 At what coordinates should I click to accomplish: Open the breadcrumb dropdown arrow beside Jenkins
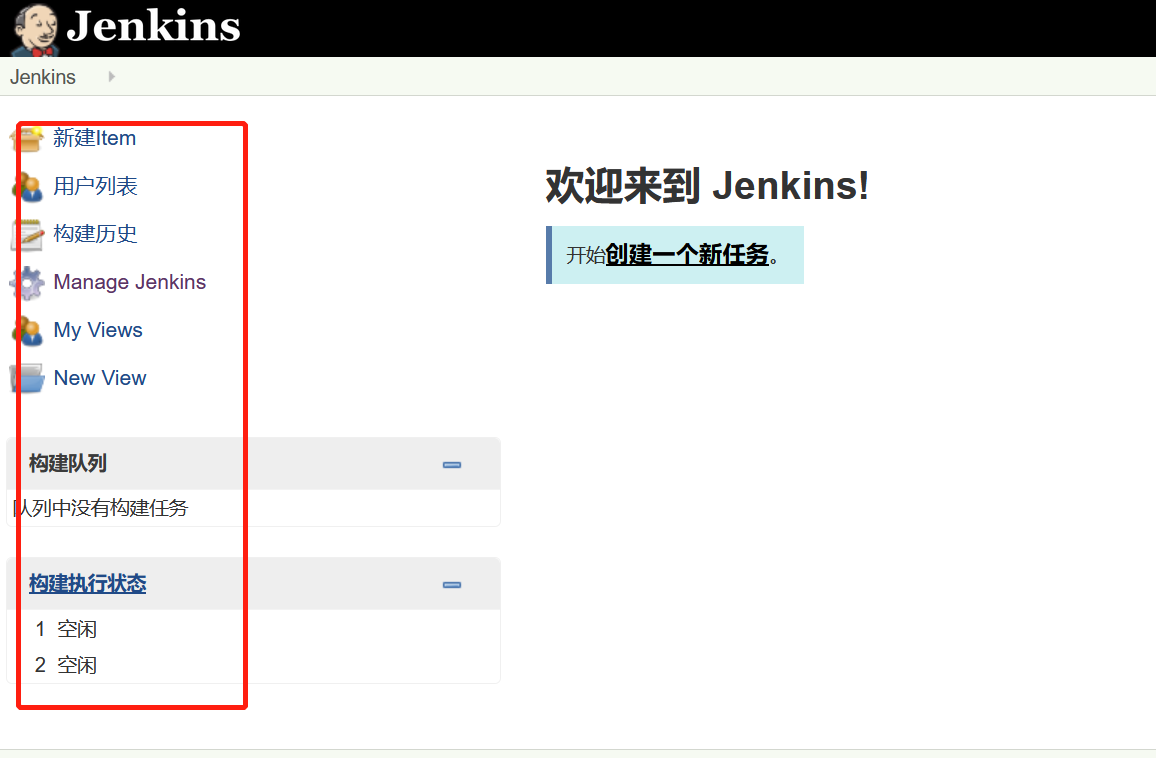pos(111,76)
